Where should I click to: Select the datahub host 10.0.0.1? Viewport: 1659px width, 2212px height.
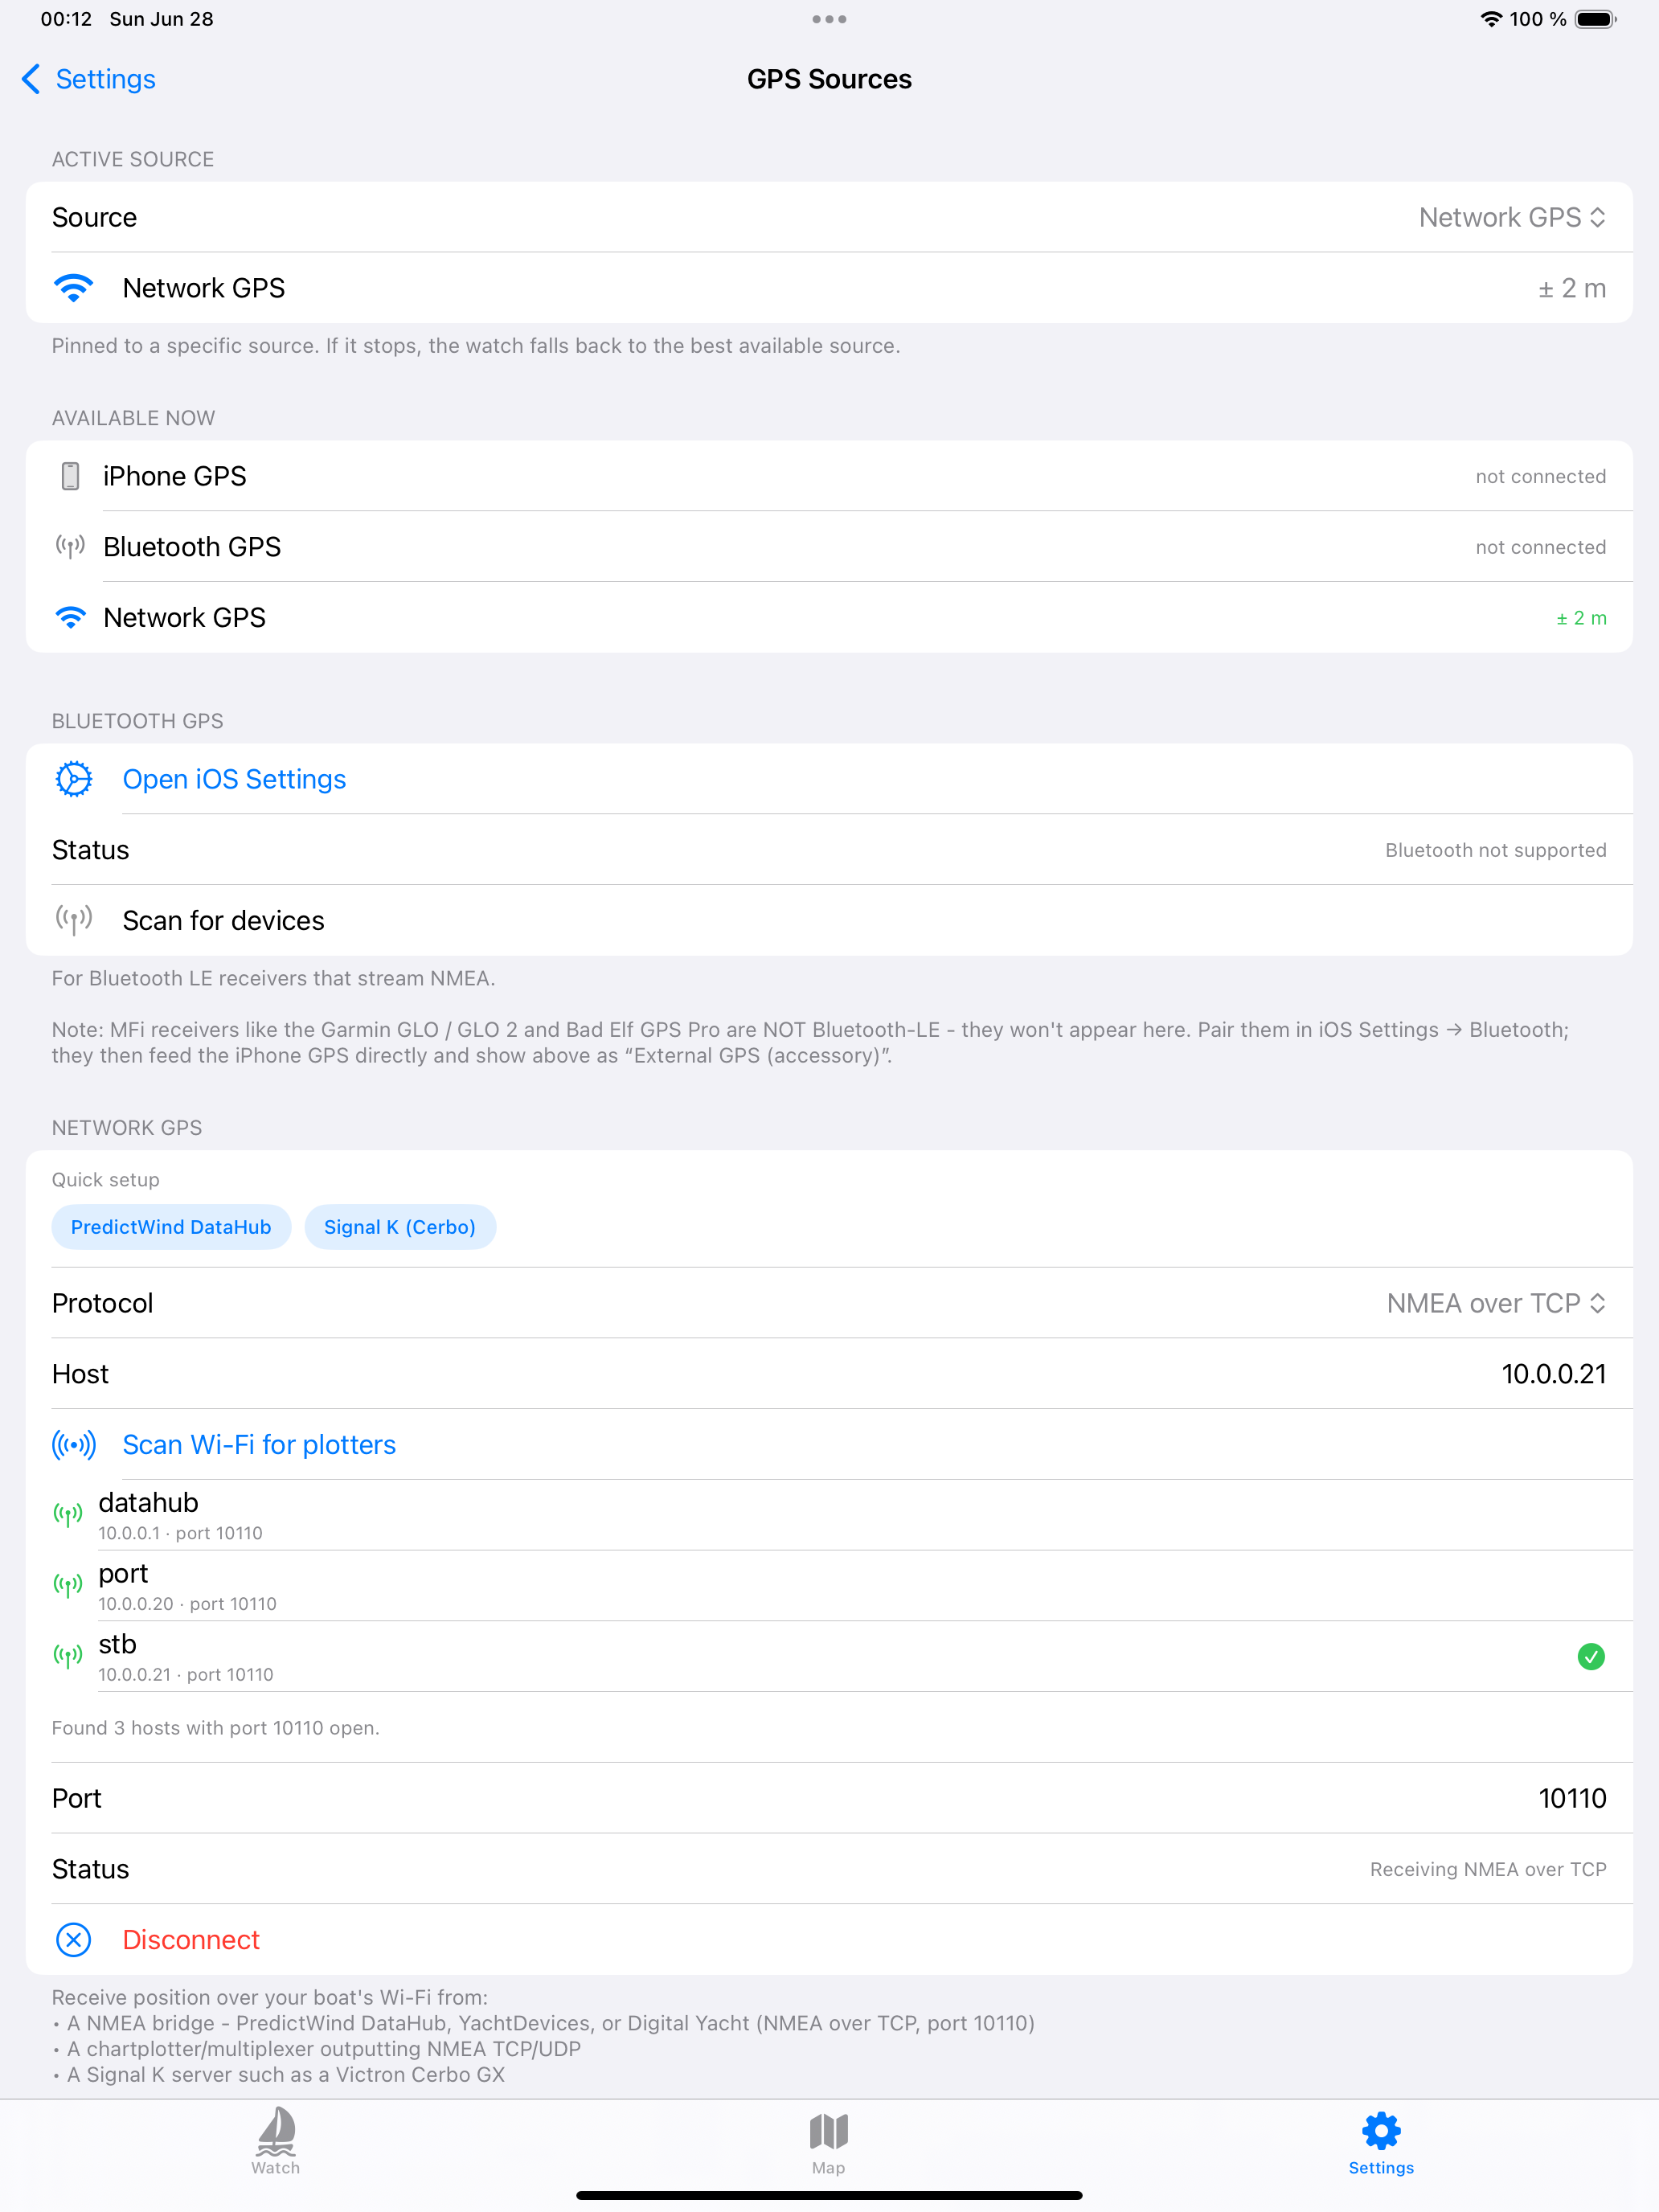(x=829, y=1515)
